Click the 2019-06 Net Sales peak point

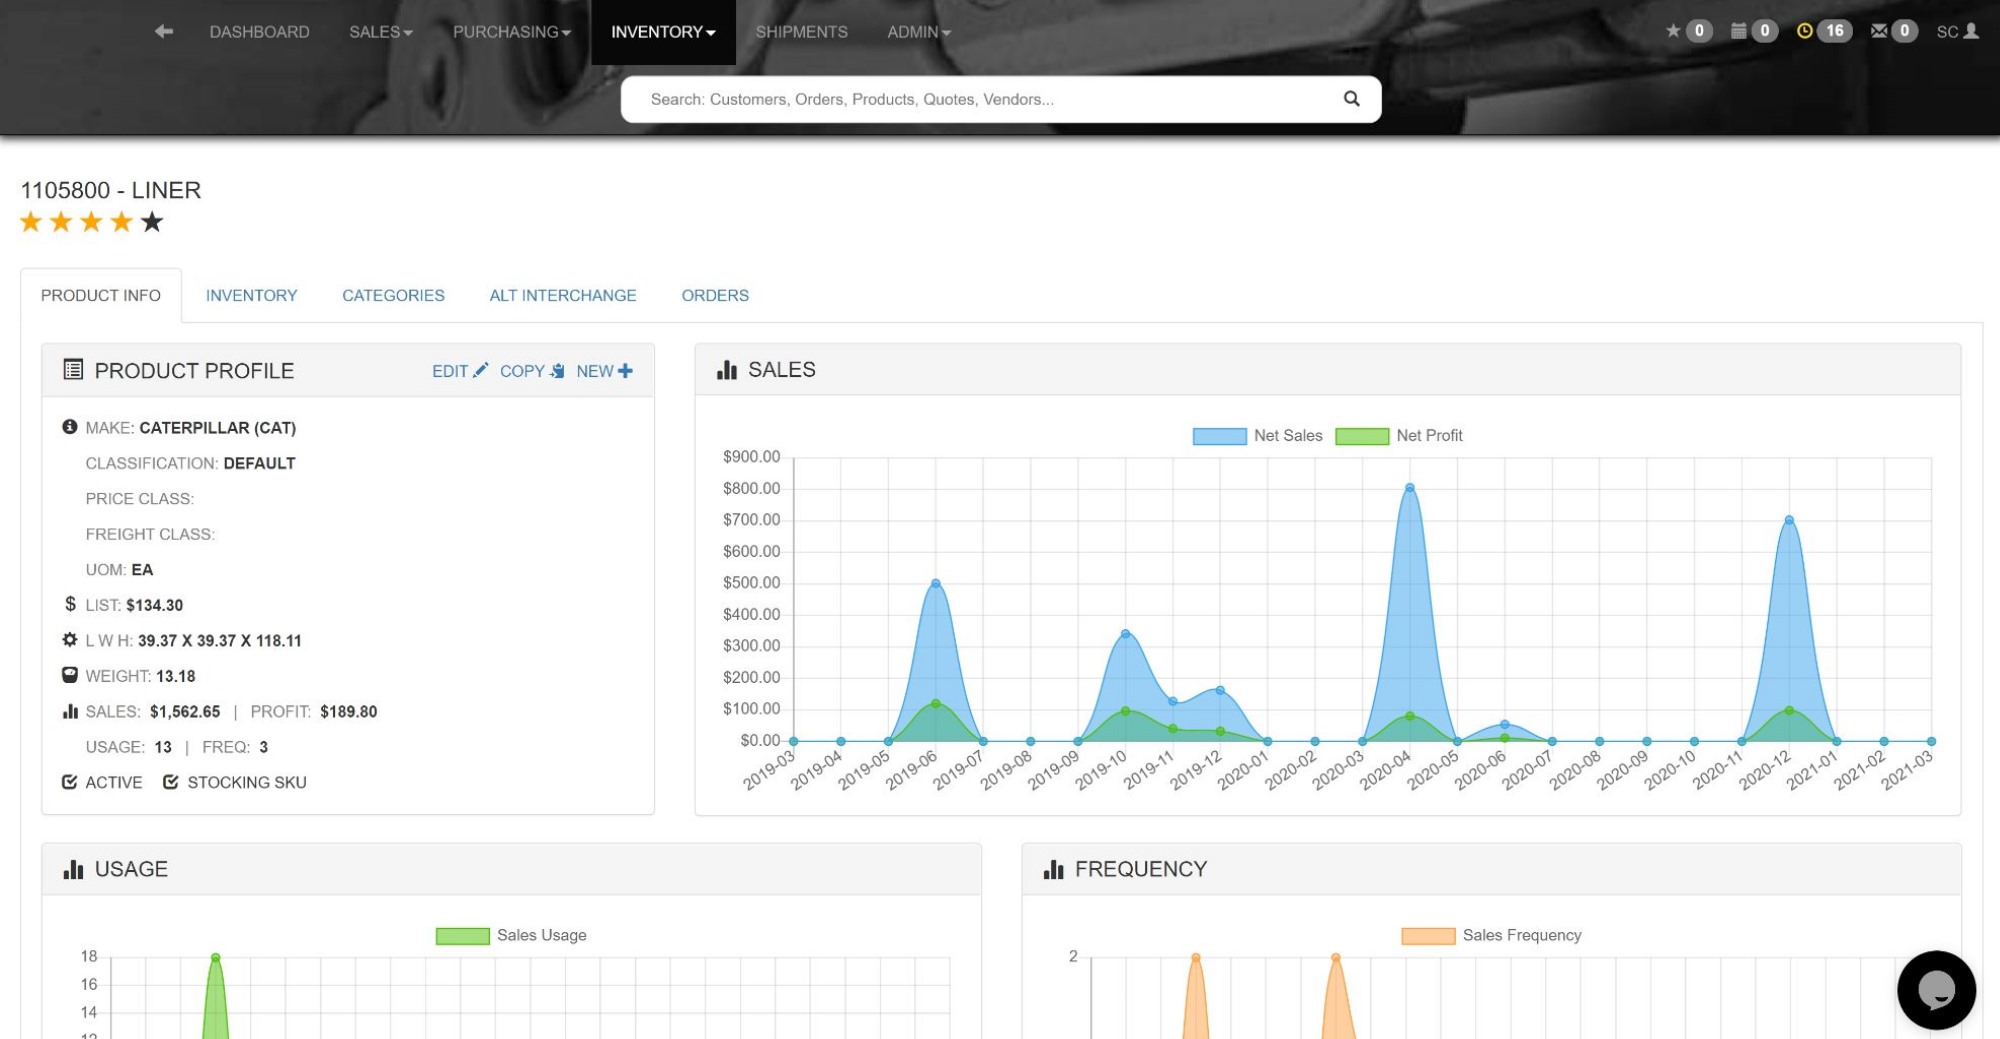coord(936,583)
